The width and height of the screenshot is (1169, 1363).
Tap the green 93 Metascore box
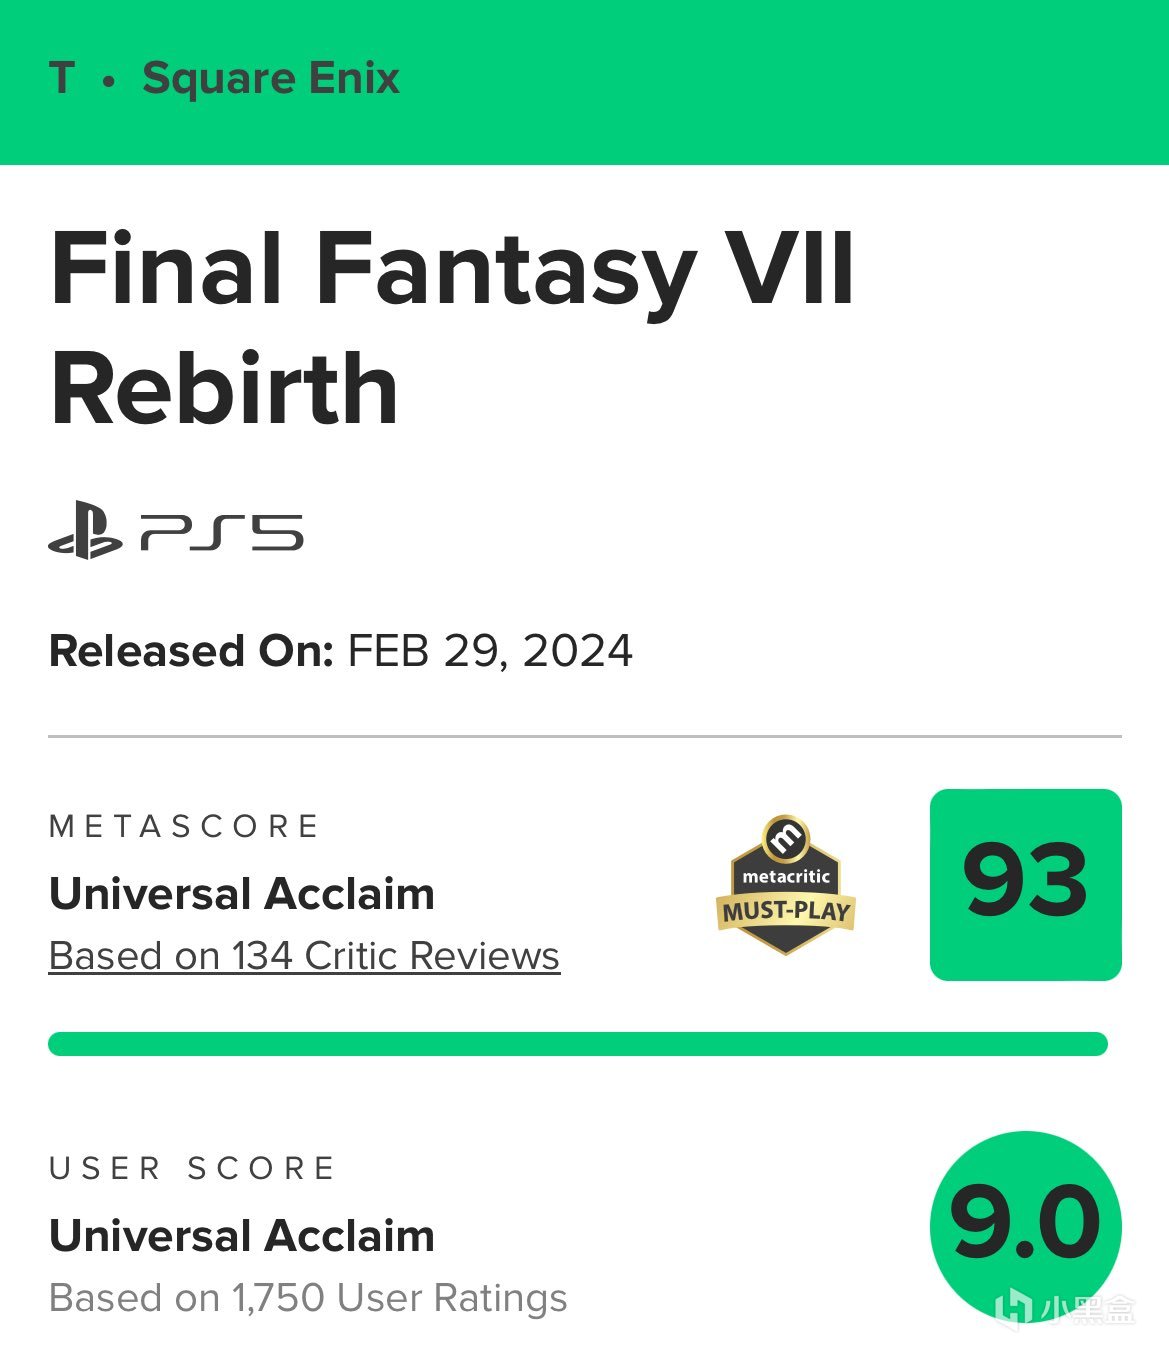pyautogui.click(x=1025, y=884)
